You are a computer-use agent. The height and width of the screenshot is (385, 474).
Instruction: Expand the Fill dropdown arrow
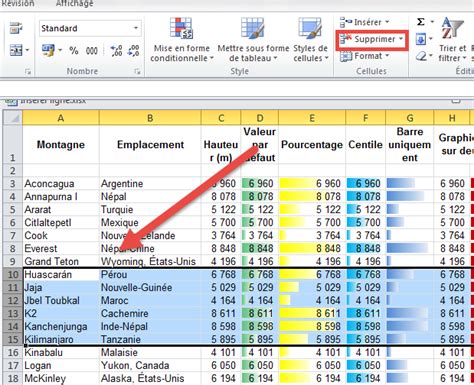click(431, 39)
